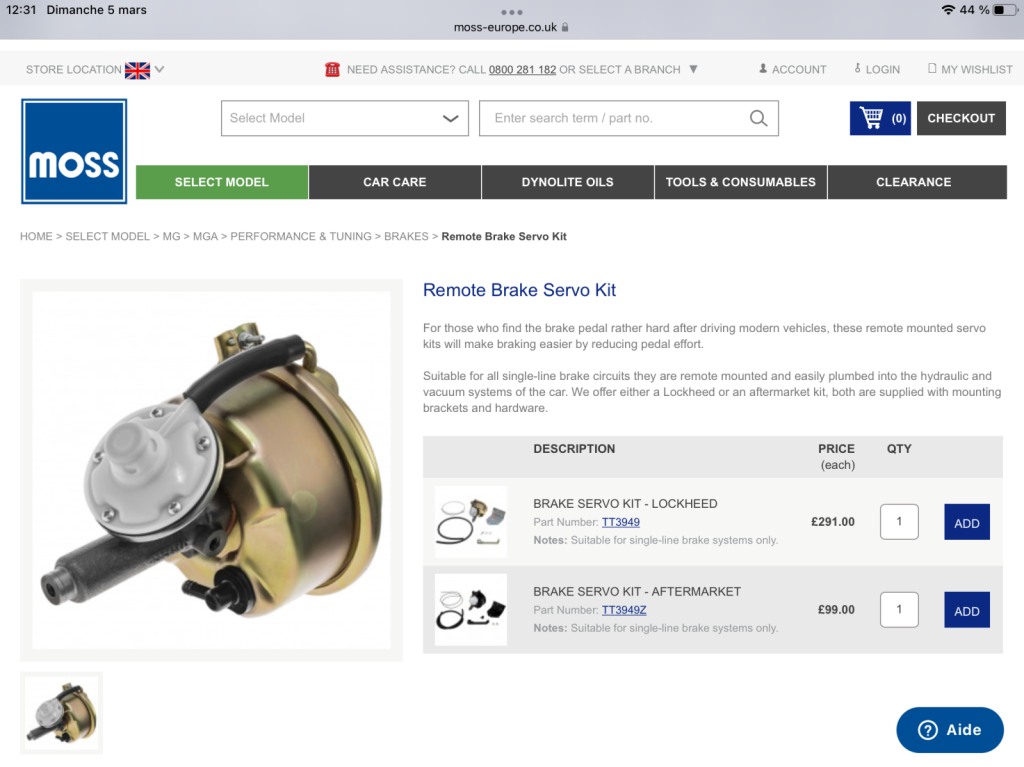Go to Performance & Tuning breadcrumb
1024x767 pixels.
pyautogui.click(x=300, y=237)
